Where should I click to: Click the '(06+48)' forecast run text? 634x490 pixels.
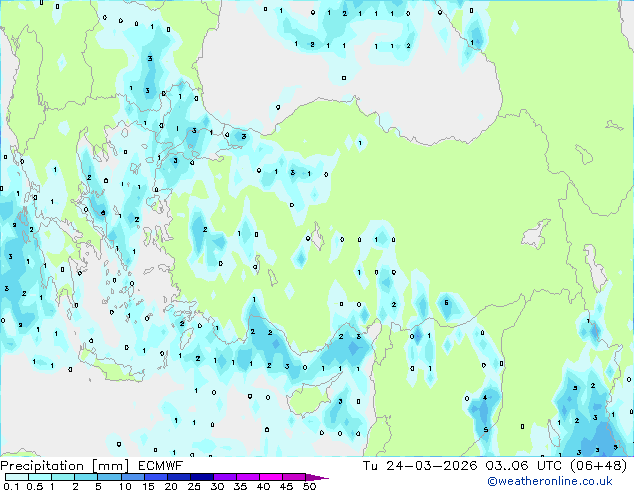click(x=598, y=466)
